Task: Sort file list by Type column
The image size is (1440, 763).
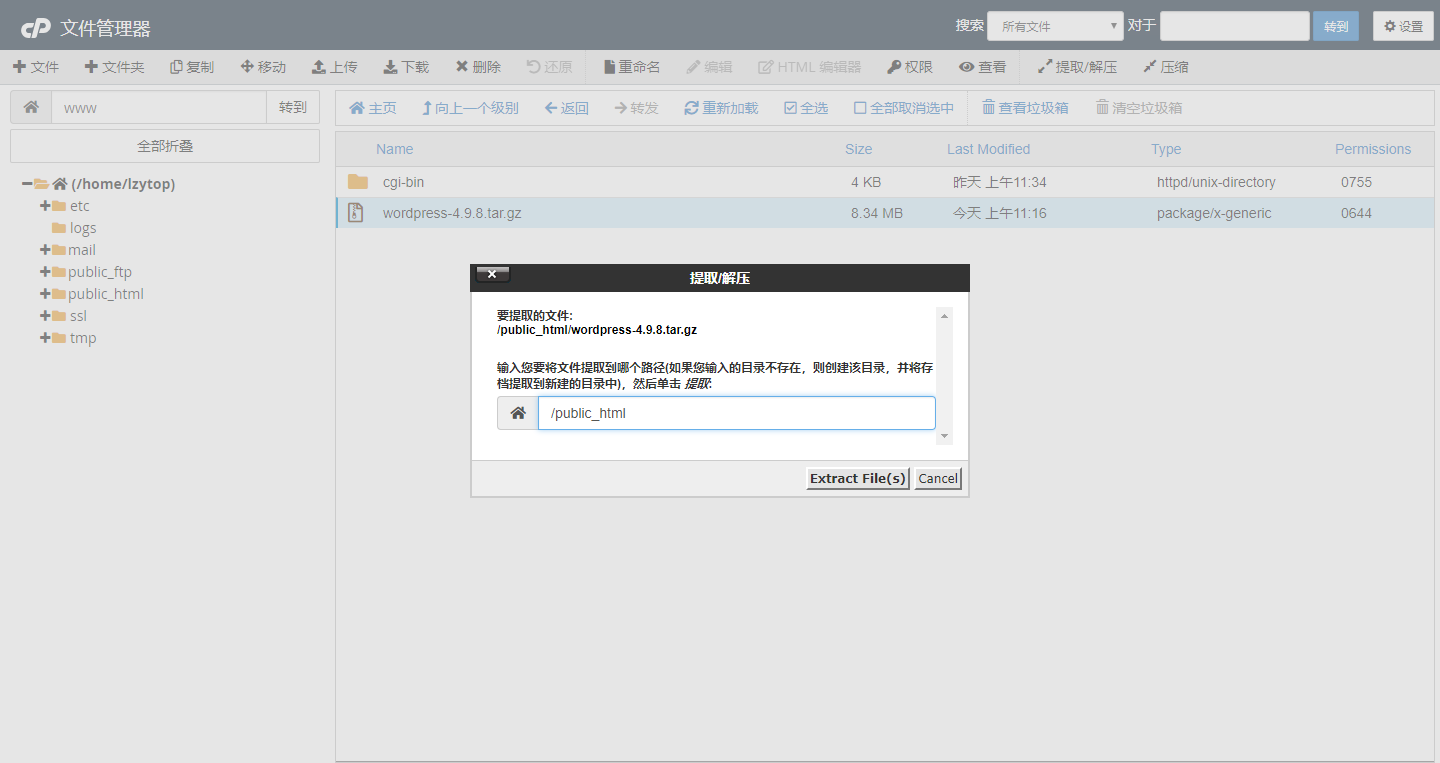Action: pyautogui.click(x=1166, y=149)
